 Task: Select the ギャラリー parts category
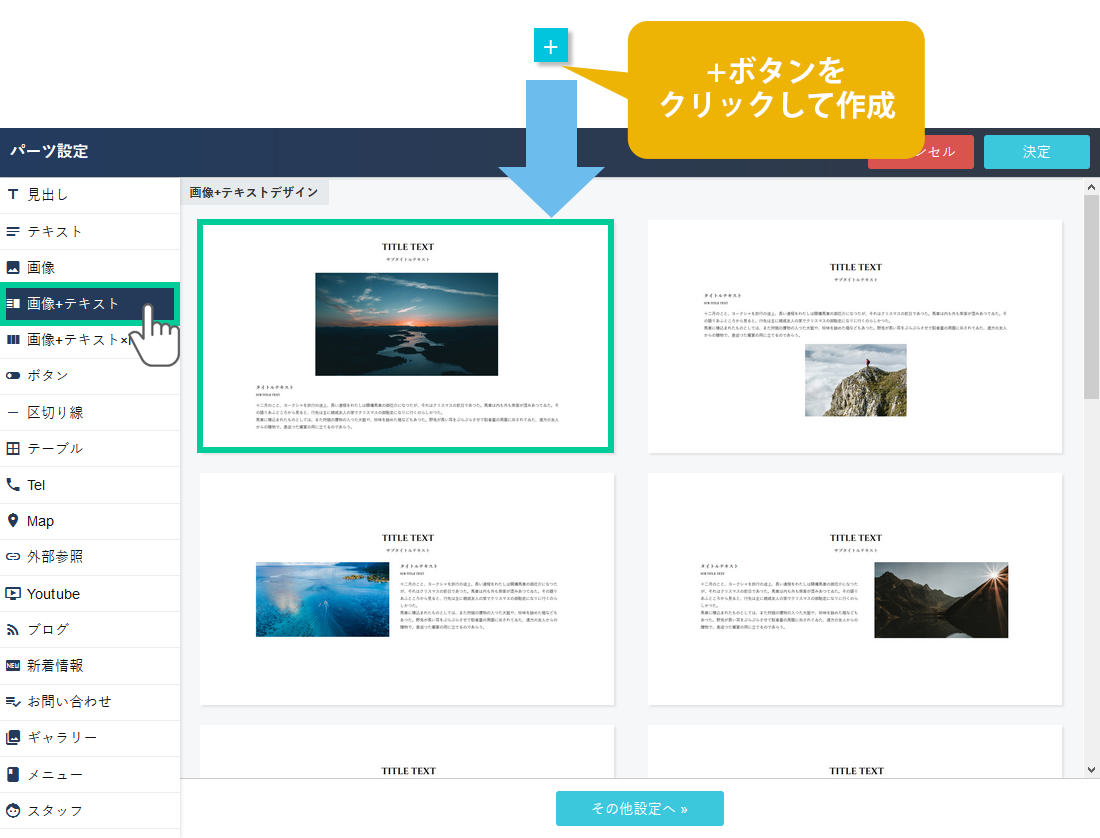point(62,738)
